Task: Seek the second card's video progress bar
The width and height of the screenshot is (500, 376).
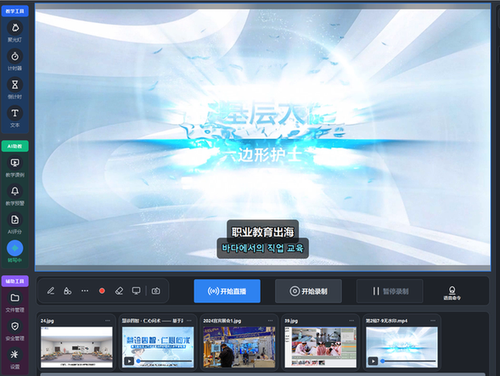Action: (165, 361)
